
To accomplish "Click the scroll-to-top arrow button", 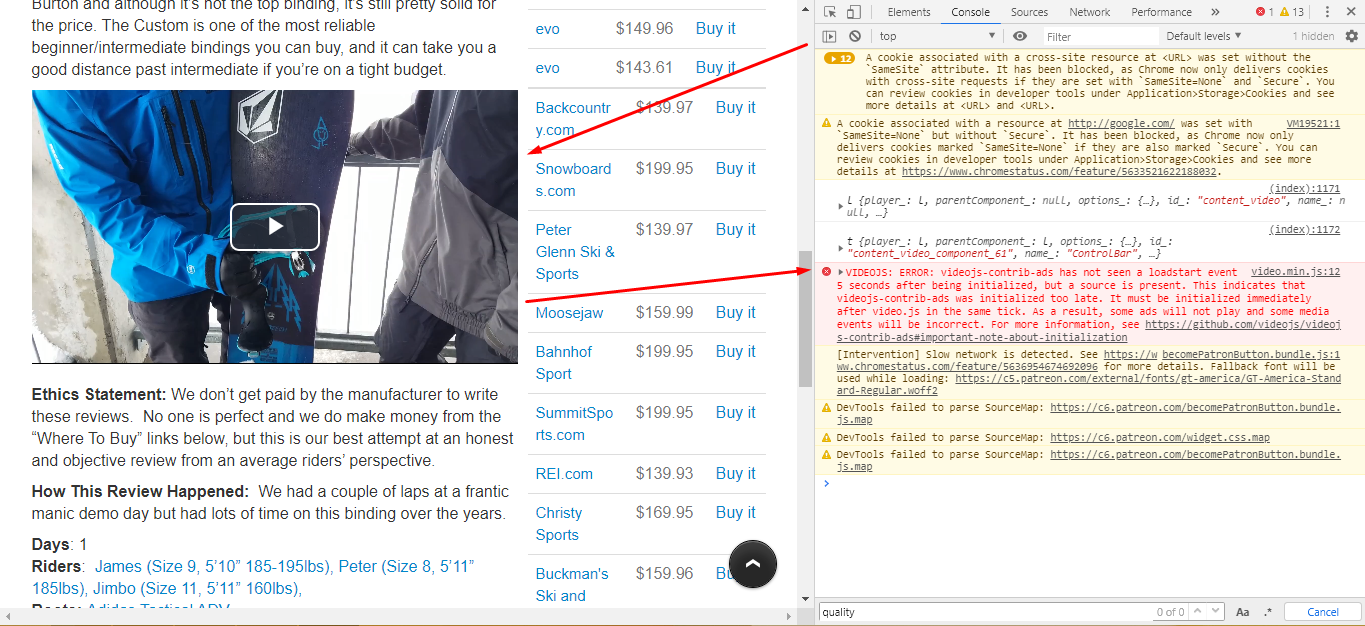I will 754,564.
